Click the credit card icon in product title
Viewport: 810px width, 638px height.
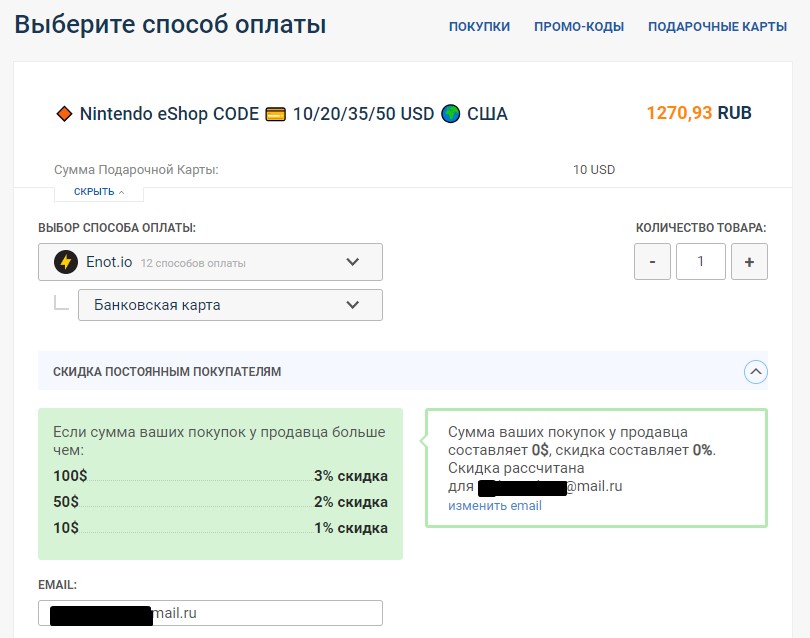[276, 114]
